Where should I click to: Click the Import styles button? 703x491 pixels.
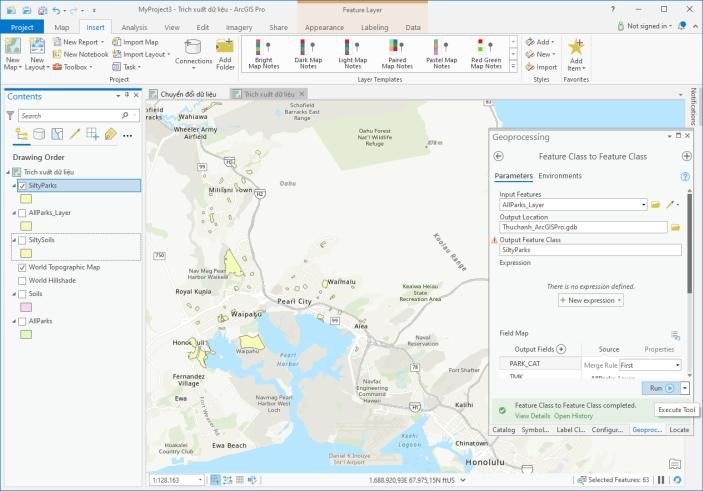tap(541, 67)
